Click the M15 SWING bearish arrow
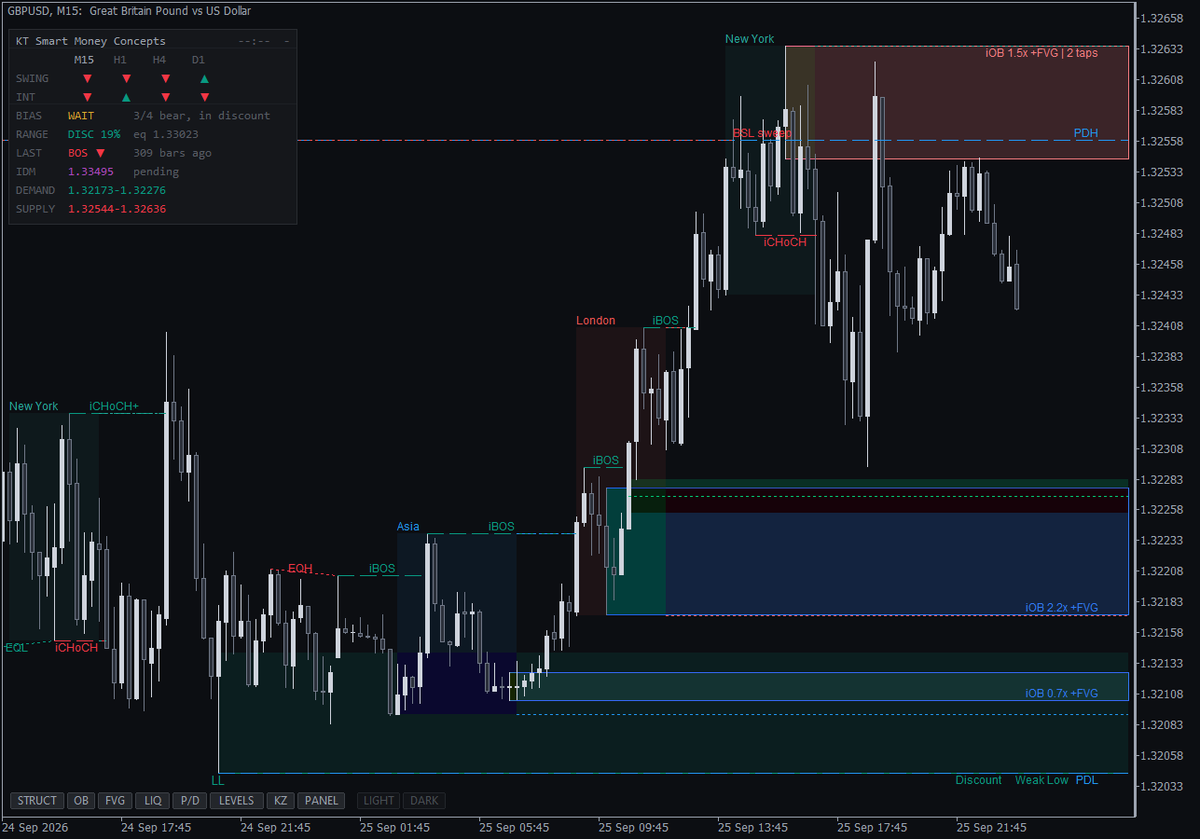 click(87, 78)
